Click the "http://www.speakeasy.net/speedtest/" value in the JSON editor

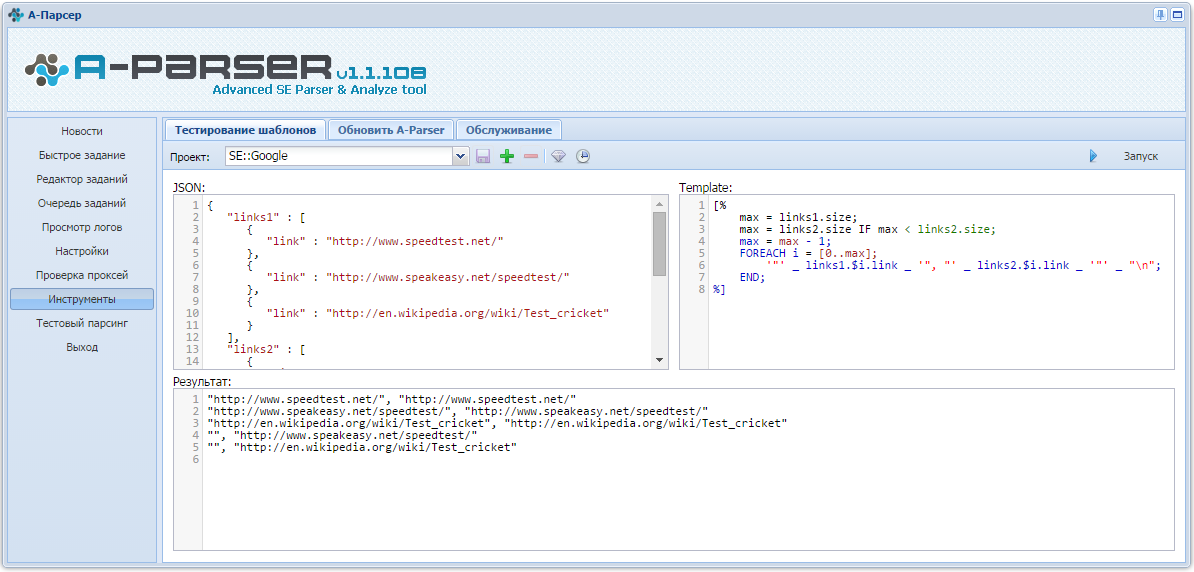pyautogui.click(x=448, y=277)
